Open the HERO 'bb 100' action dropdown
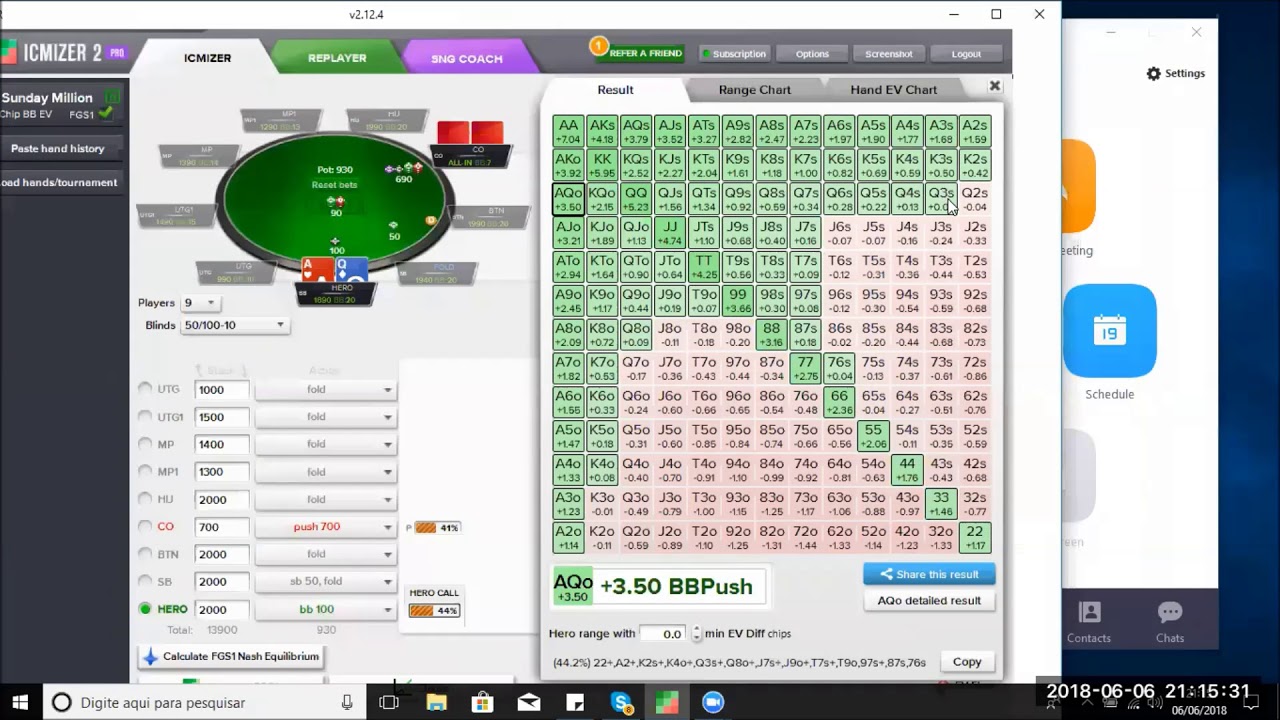The image size is (1280, 720). pos(326,609)
